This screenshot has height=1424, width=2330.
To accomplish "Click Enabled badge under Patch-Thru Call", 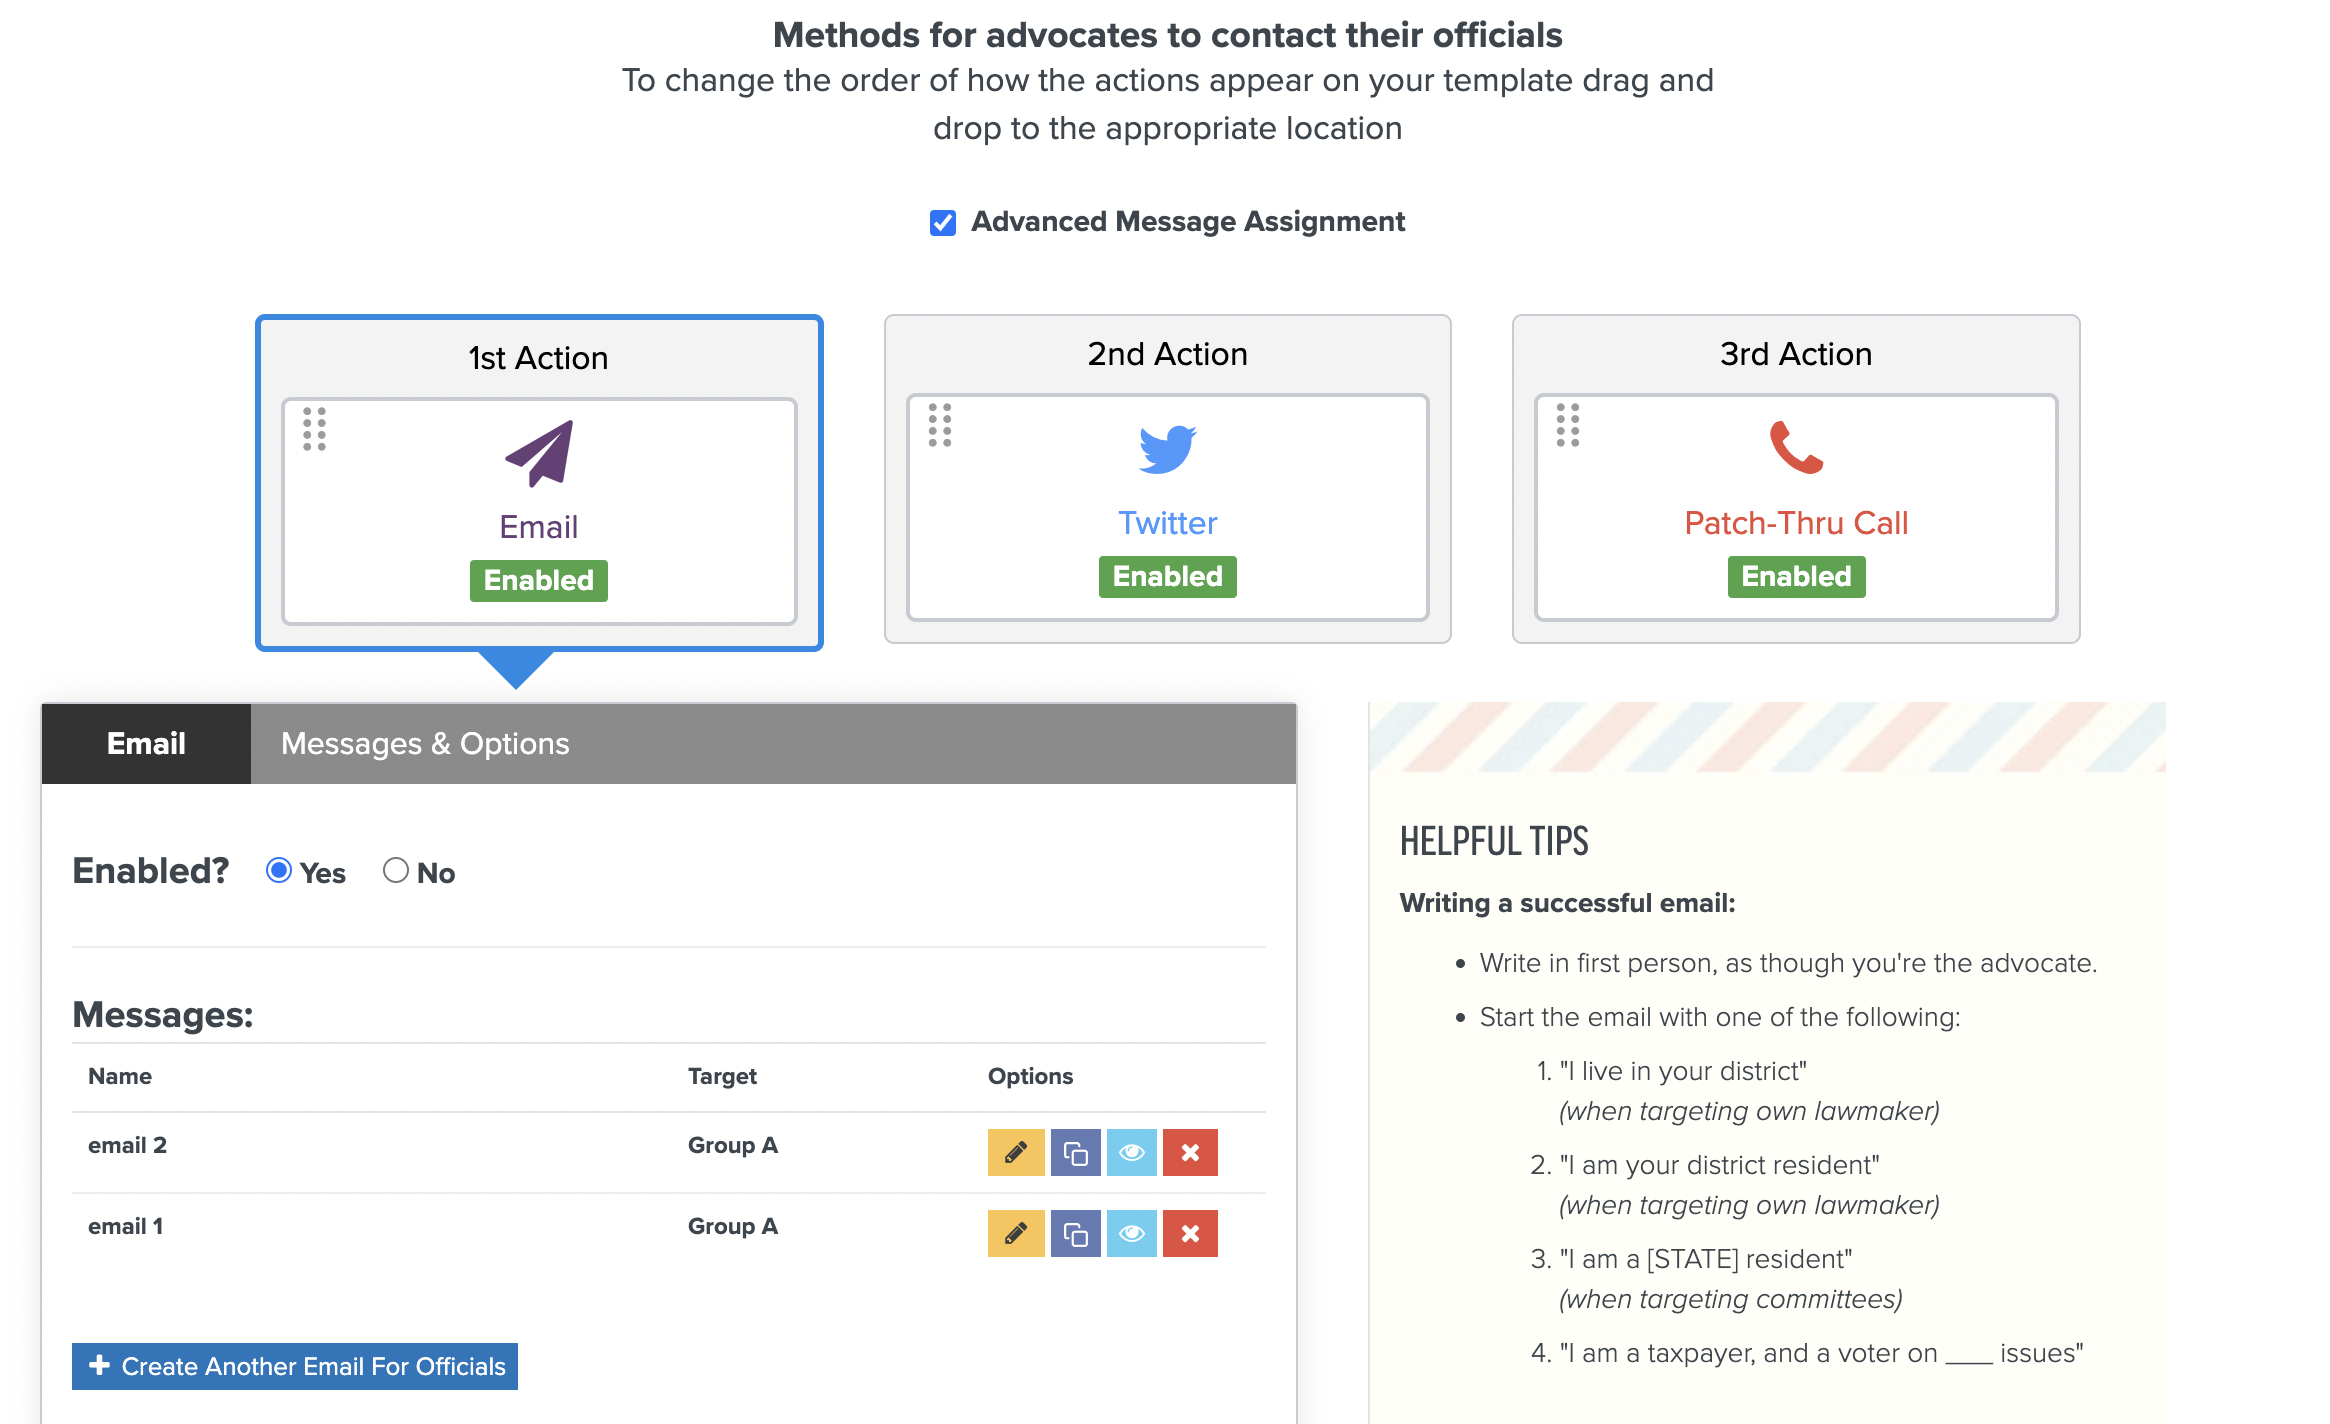I will (1796, 577).
